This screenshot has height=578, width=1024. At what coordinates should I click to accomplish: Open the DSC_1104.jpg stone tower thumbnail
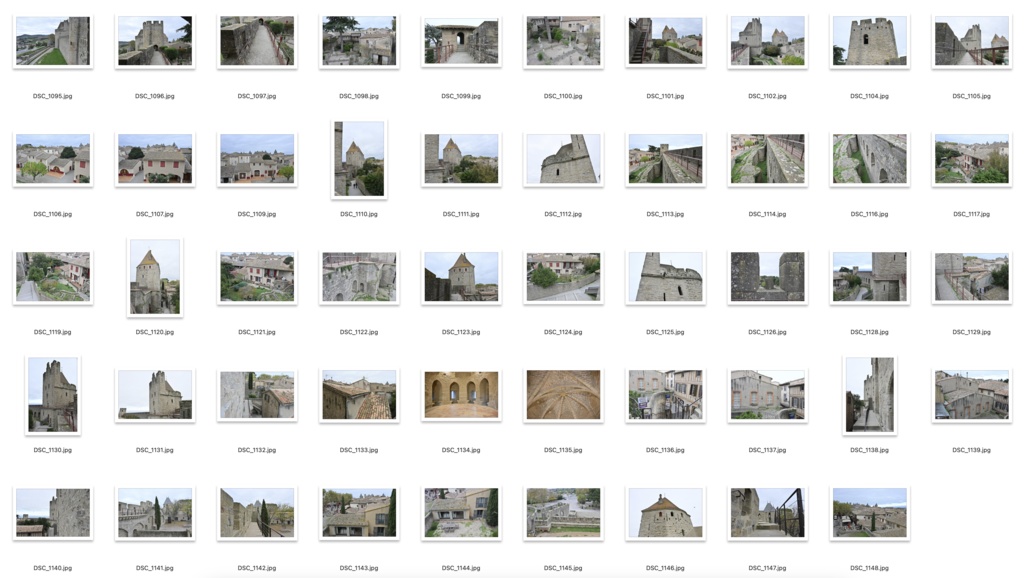coord(869,41)
